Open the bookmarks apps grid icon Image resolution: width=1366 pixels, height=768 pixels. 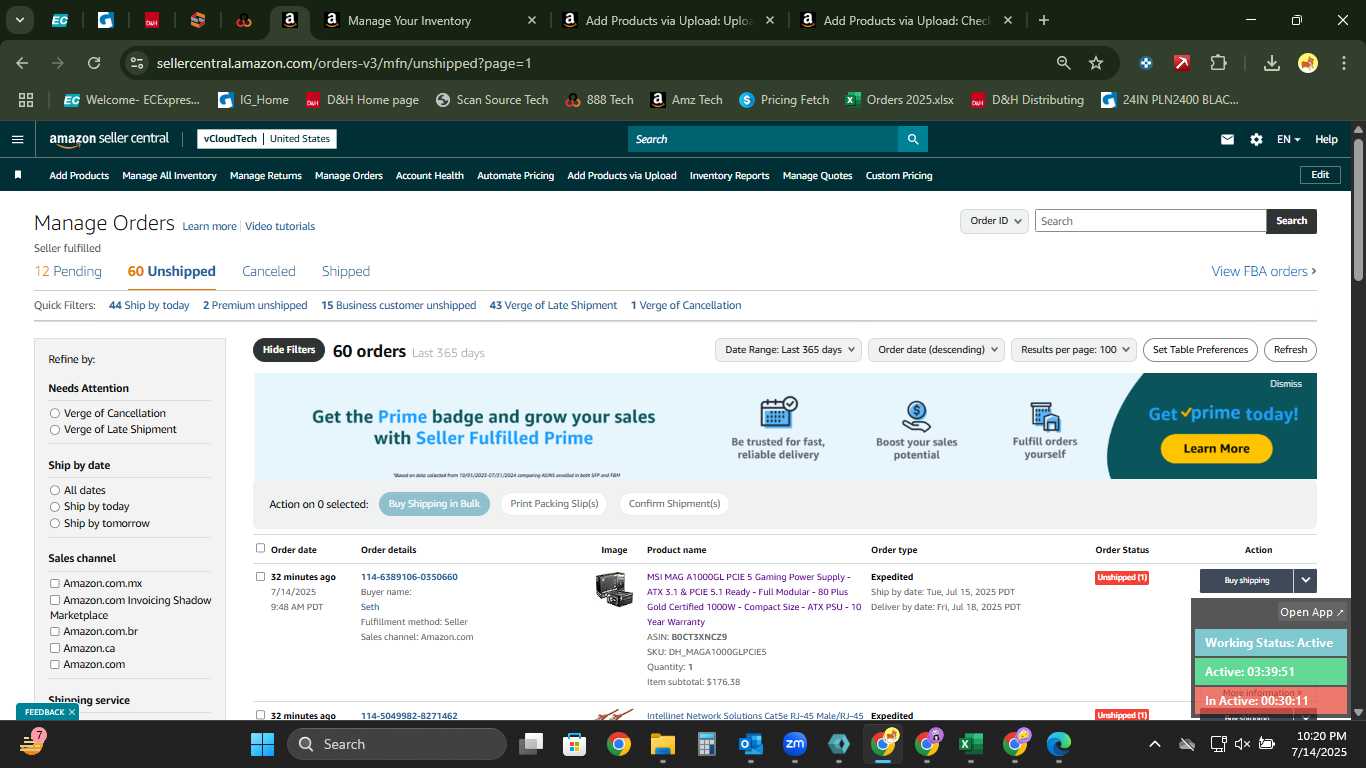tap(26, 100)
